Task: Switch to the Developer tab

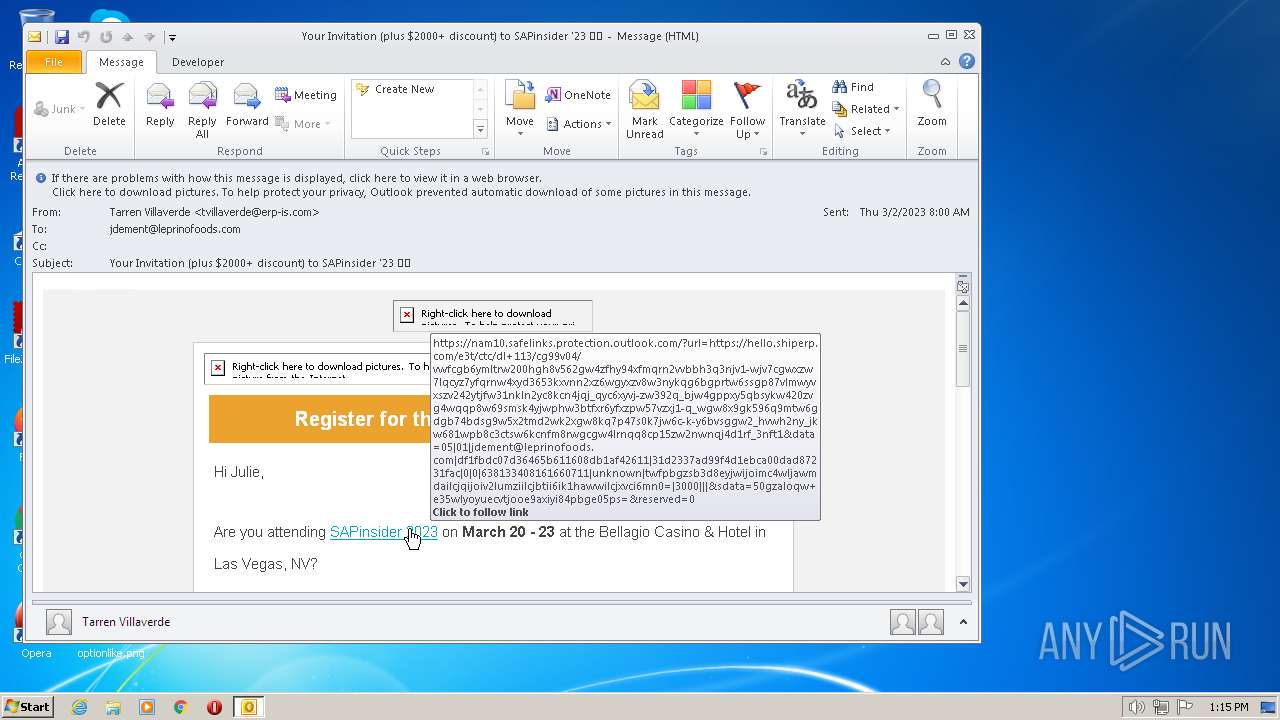Action: pos(198,62)
